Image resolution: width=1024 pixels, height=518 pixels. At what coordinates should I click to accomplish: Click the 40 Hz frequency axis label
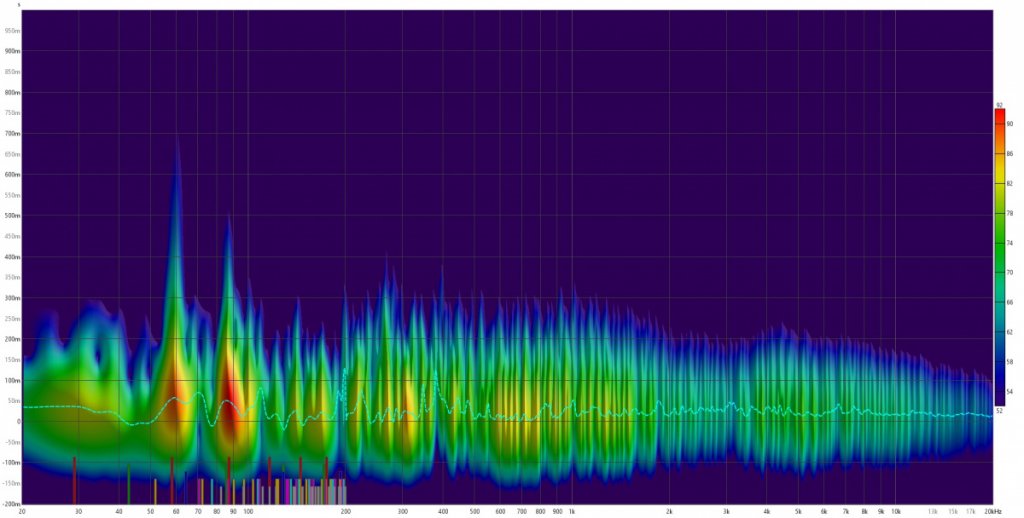[118, 511]
